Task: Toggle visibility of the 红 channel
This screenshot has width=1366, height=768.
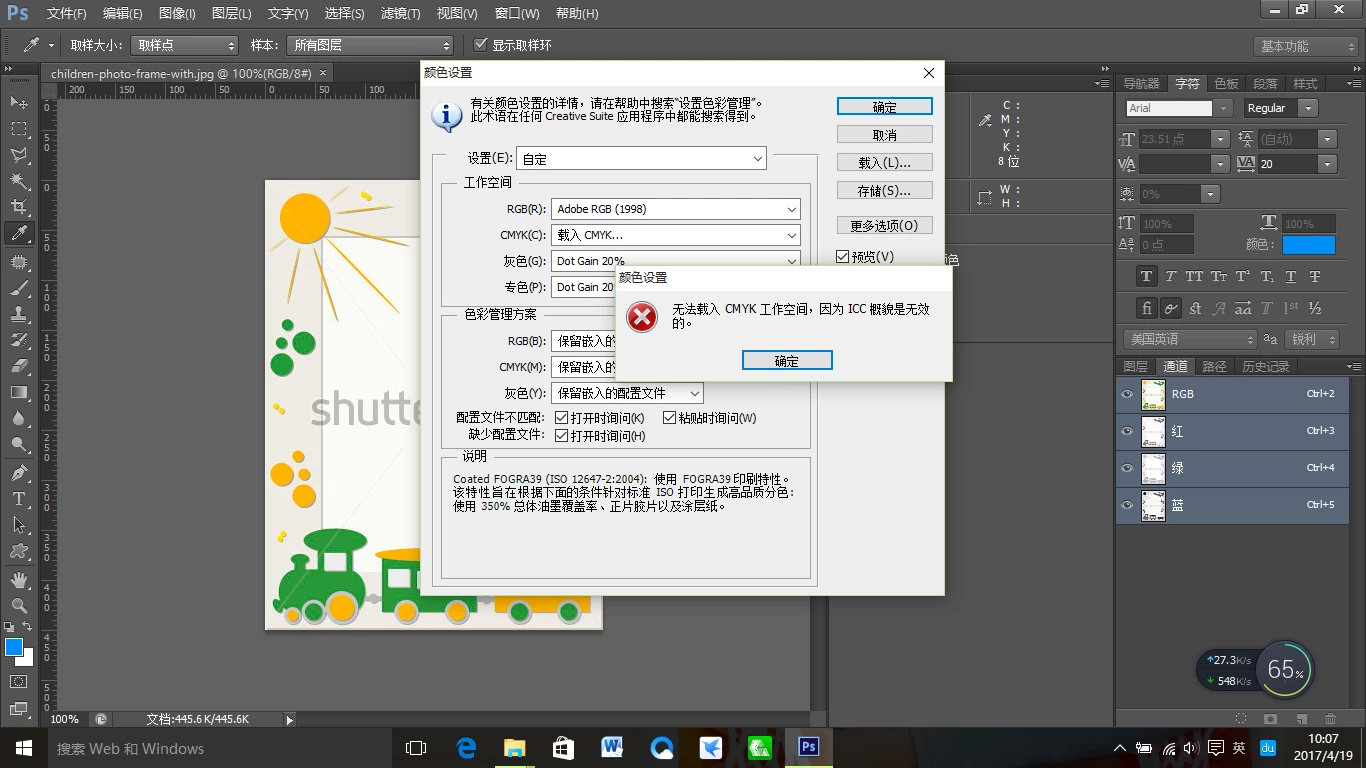Action: point(1127,431)
